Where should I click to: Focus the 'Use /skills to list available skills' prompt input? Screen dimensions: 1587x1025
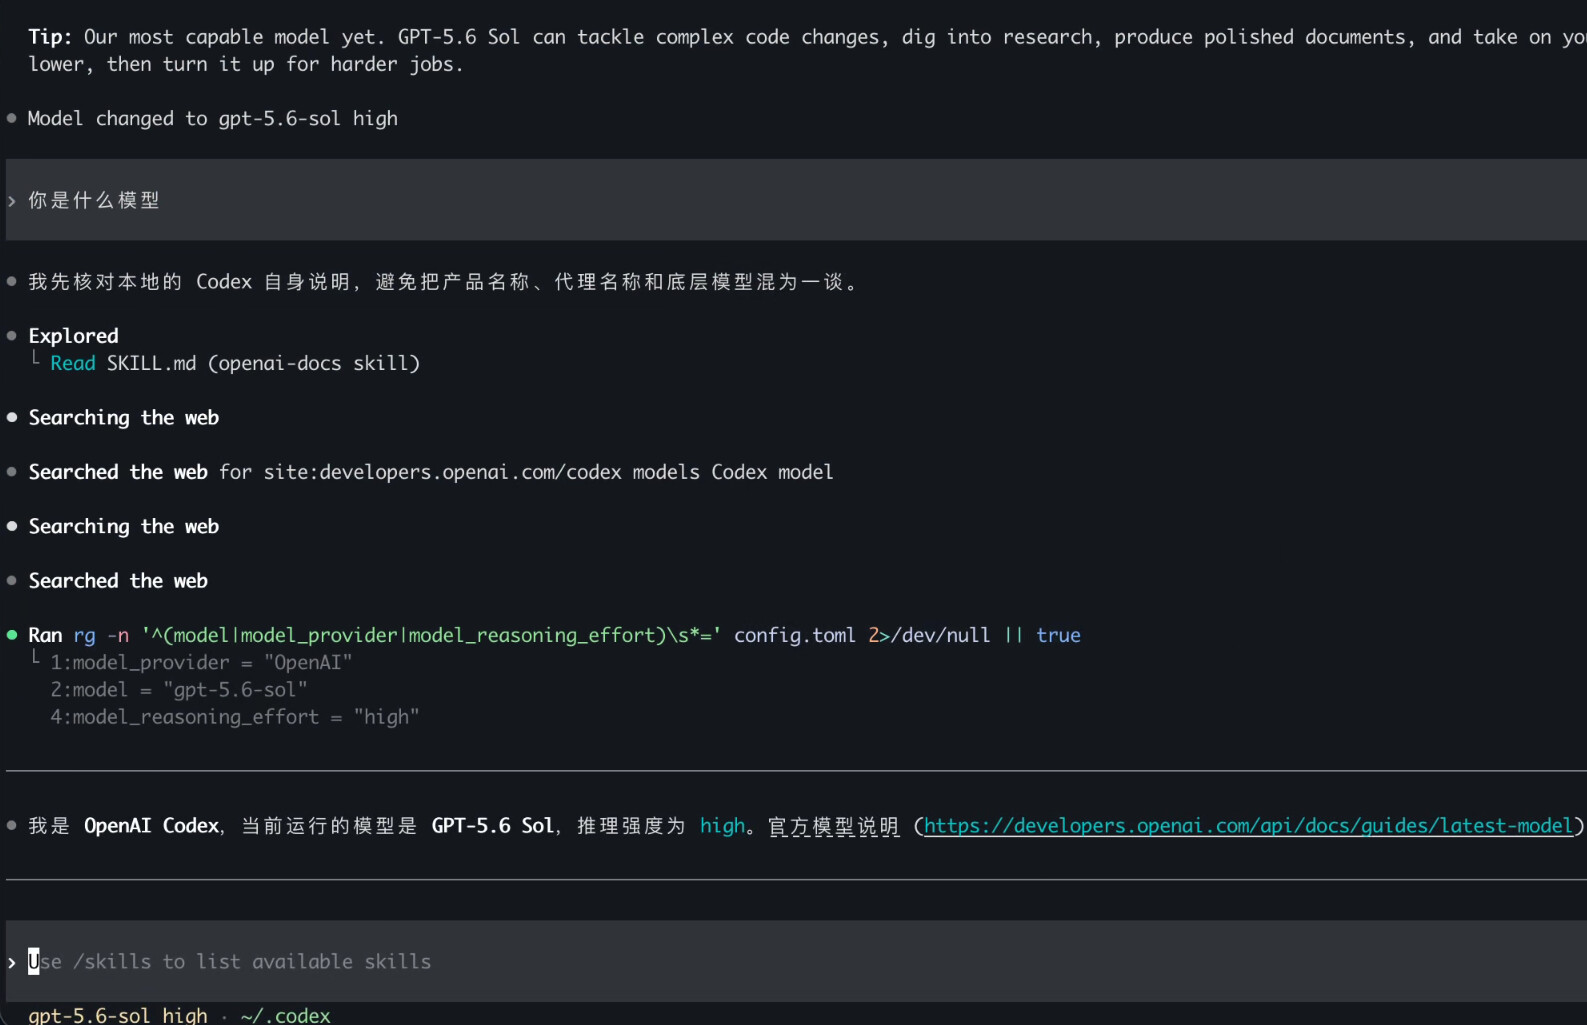(796, 961)
